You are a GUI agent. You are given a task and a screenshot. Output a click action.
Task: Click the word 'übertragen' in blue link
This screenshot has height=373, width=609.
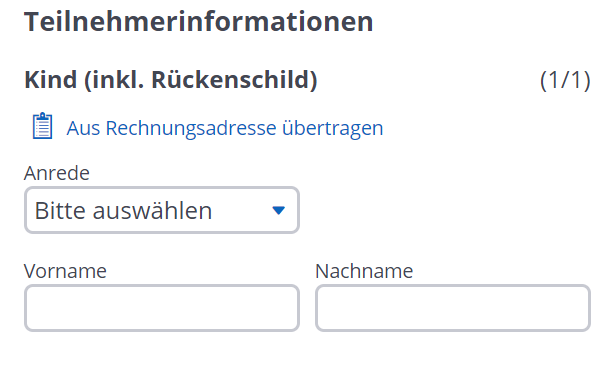click(x=332, y=128)
